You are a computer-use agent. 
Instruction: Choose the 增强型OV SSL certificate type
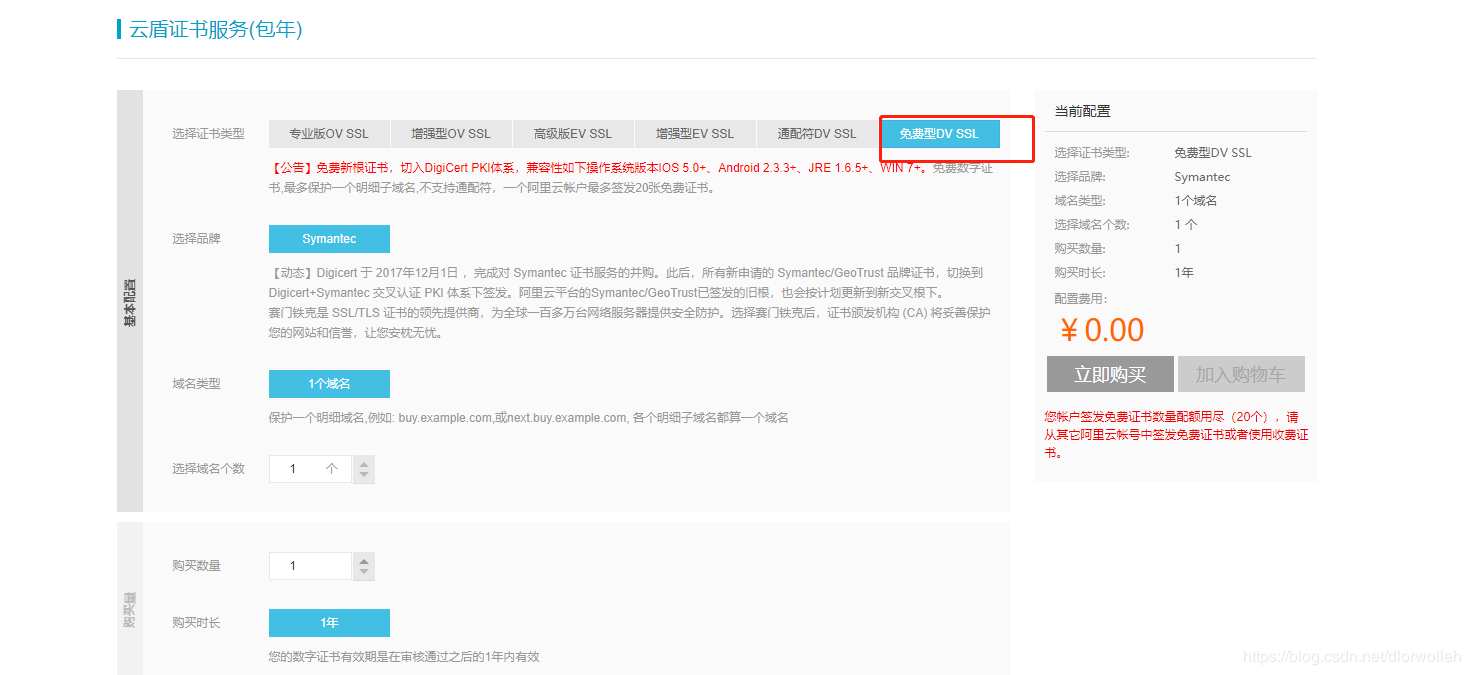[x=451, y=134]
